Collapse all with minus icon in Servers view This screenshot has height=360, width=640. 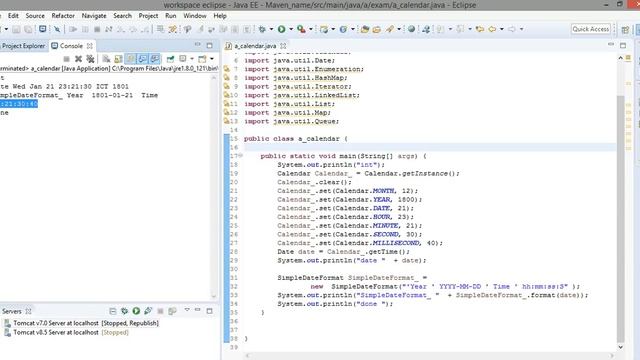coord(113,311)
